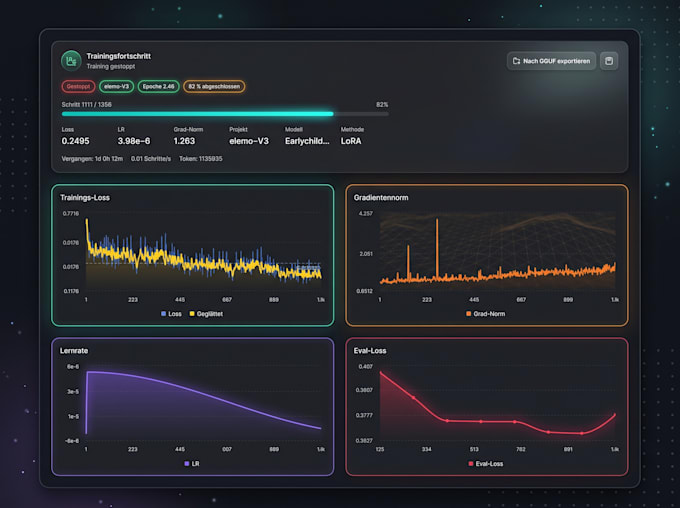Click the green Trainingsfortschritt training icon
The width and height of the screenshot is (680, 508).
(x=71, y=61)
